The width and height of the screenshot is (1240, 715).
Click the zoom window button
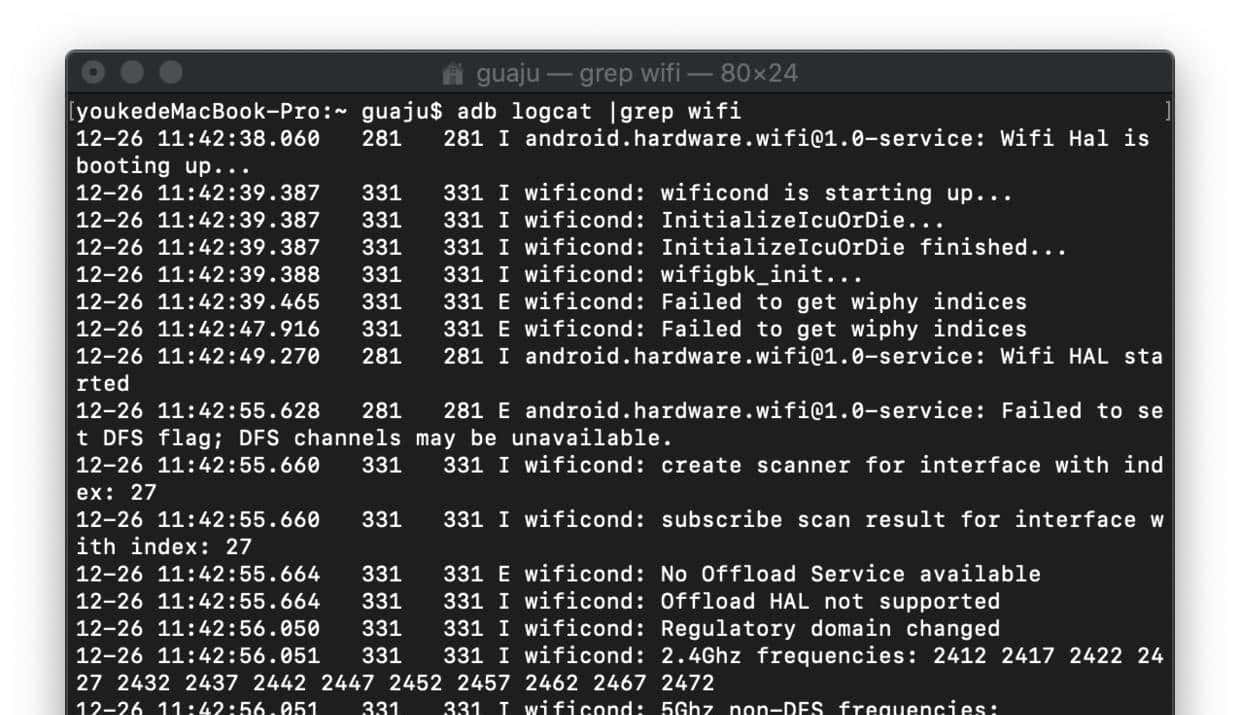tap(171, 72)
